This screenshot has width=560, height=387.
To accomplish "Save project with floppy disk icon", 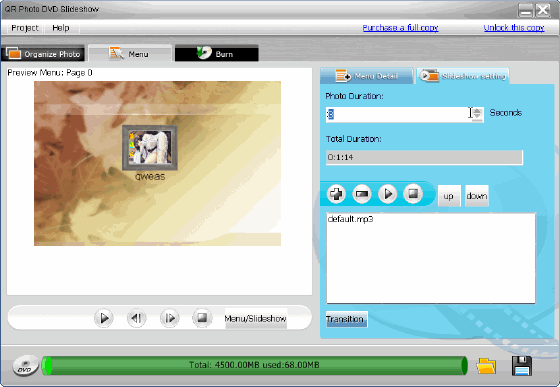I will (x=522, y=366).
